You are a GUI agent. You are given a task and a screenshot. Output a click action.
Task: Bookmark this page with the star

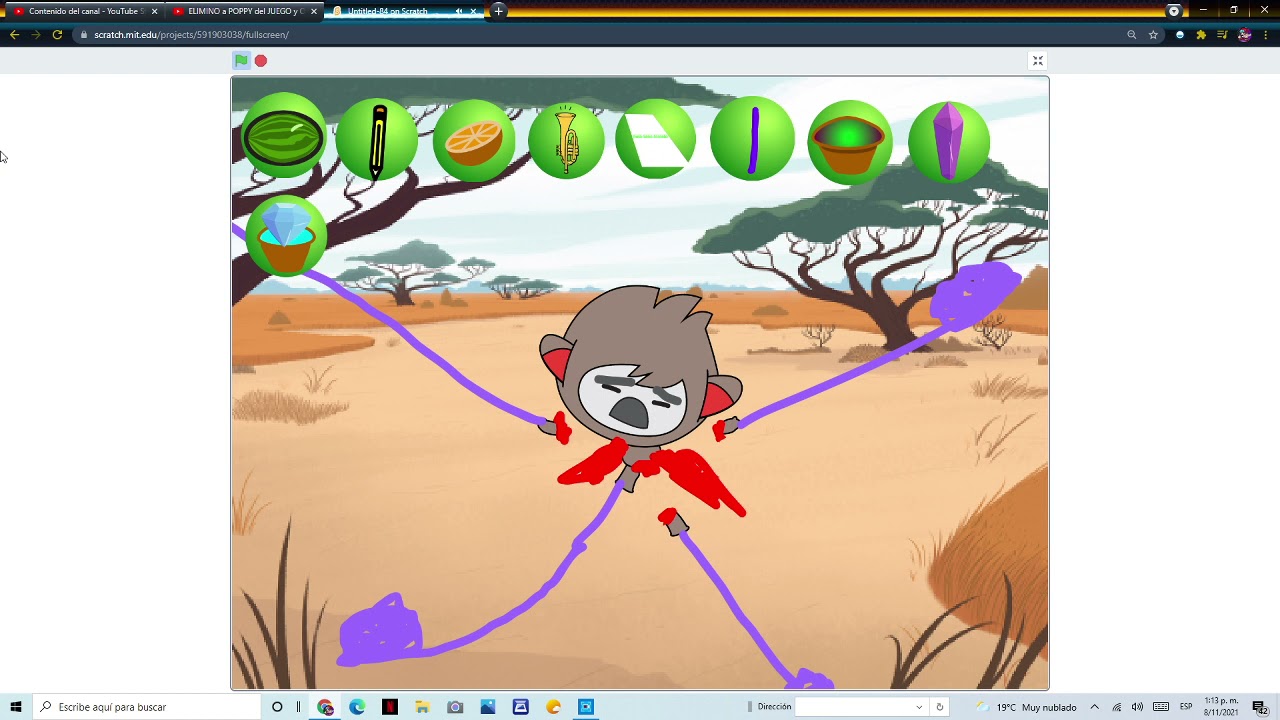pos(1153,34)
